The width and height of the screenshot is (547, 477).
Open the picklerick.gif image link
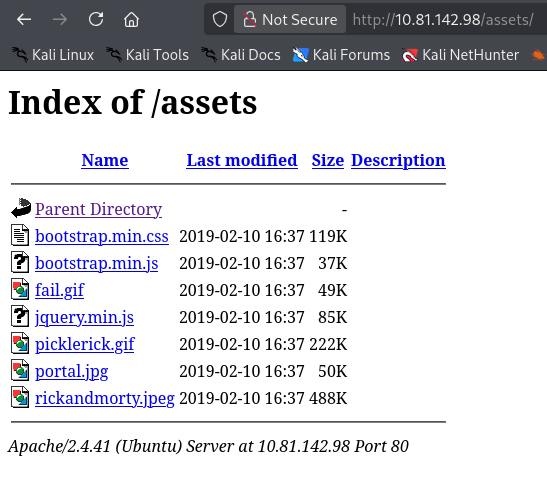85,344
